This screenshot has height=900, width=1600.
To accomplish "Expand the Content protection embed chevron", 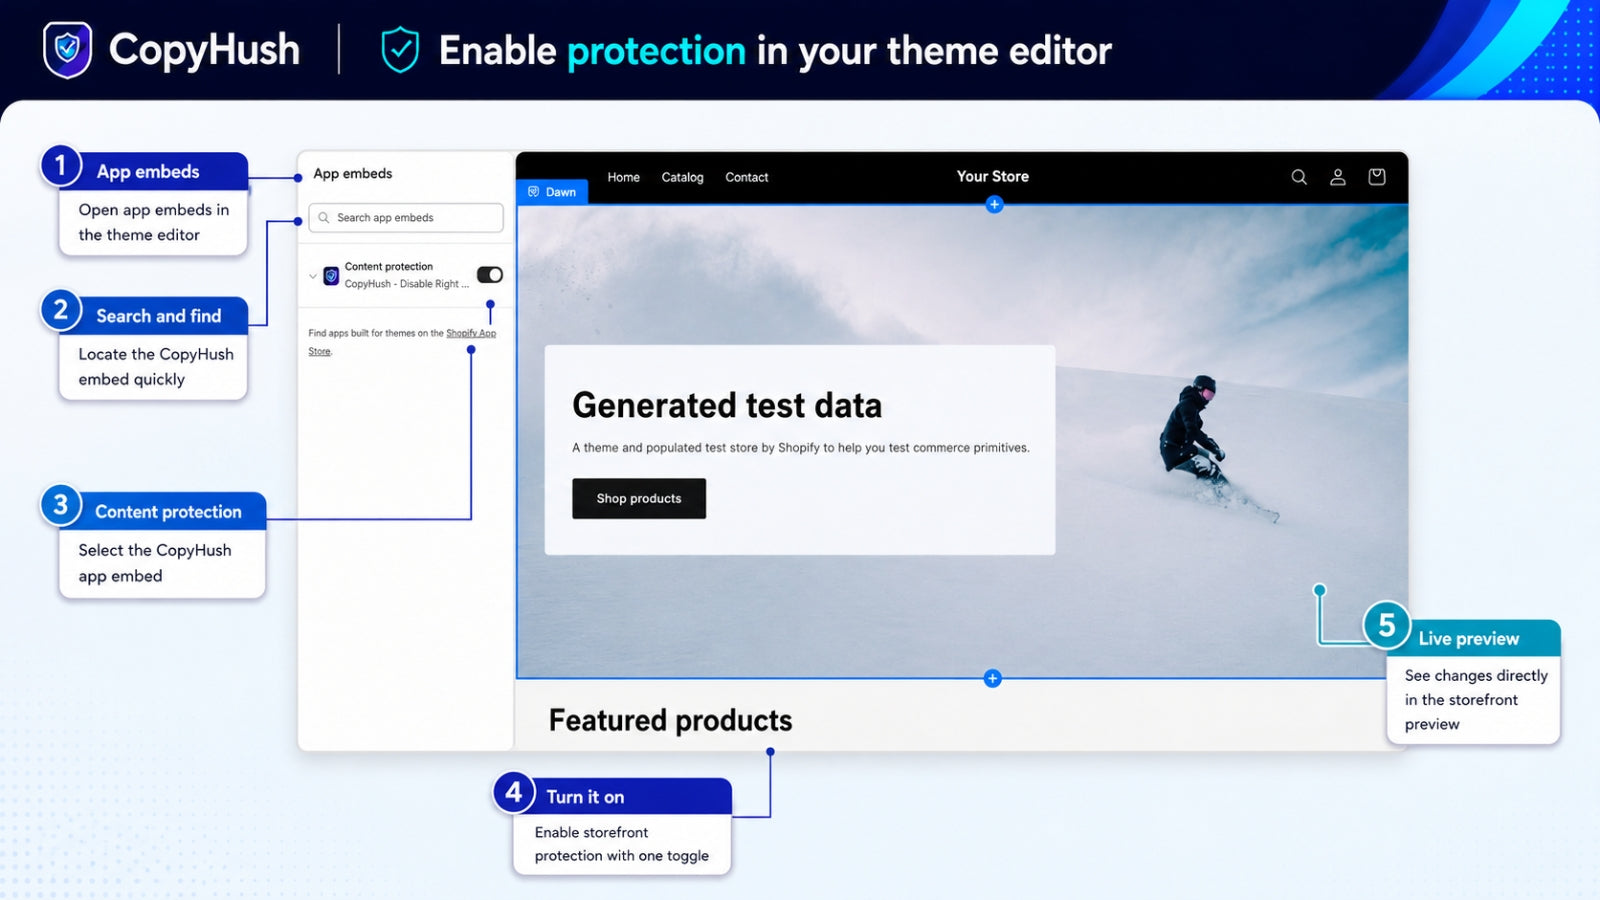I will pos(313,276).
